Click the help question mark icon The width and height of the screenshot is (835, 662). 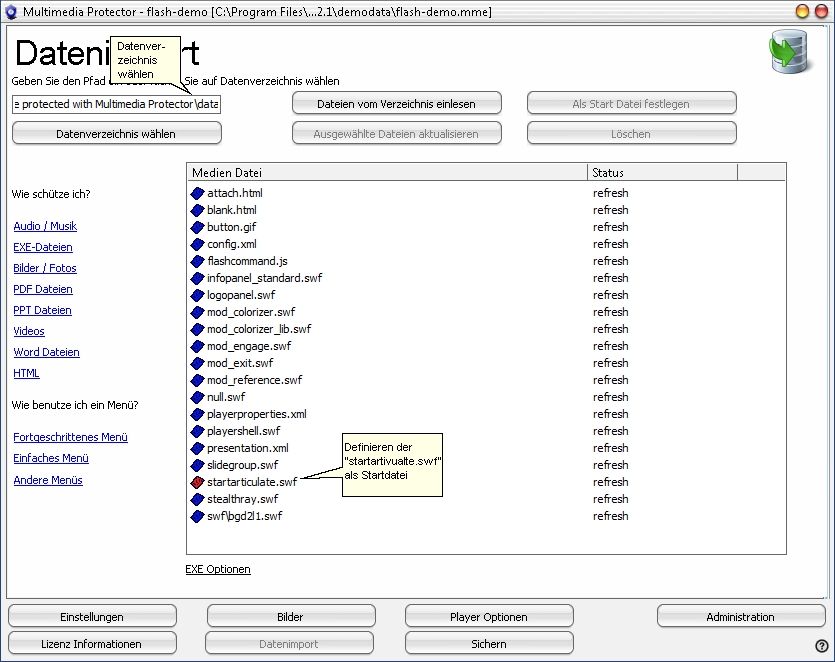pos(821,646)
